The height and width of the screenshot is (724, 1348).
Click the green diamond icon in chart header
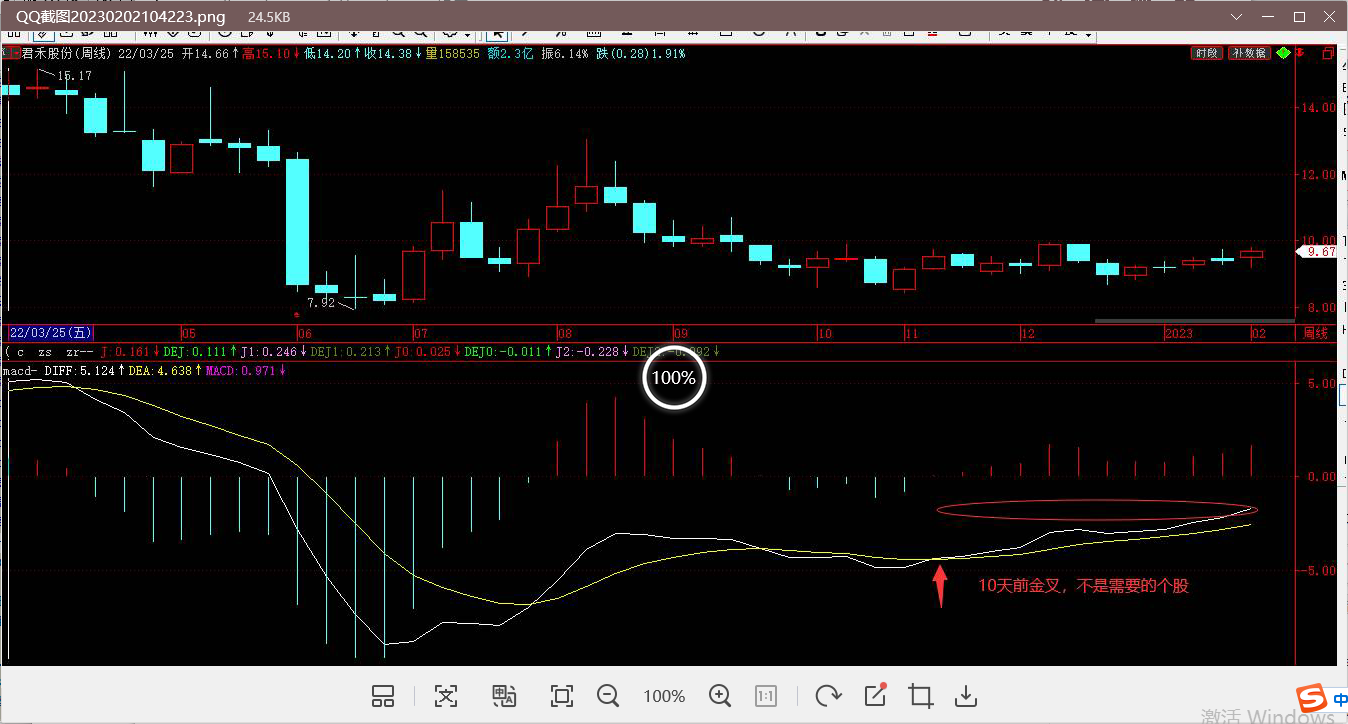coord(1283,53)
